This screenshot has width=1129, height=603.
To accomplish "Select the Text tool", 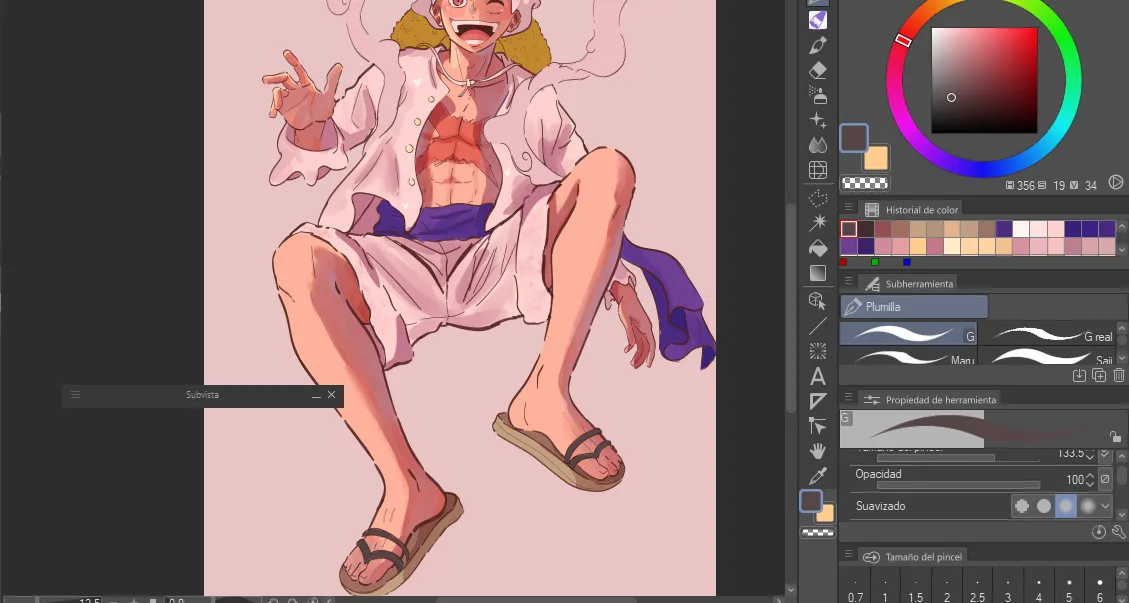I will (817, 376).
